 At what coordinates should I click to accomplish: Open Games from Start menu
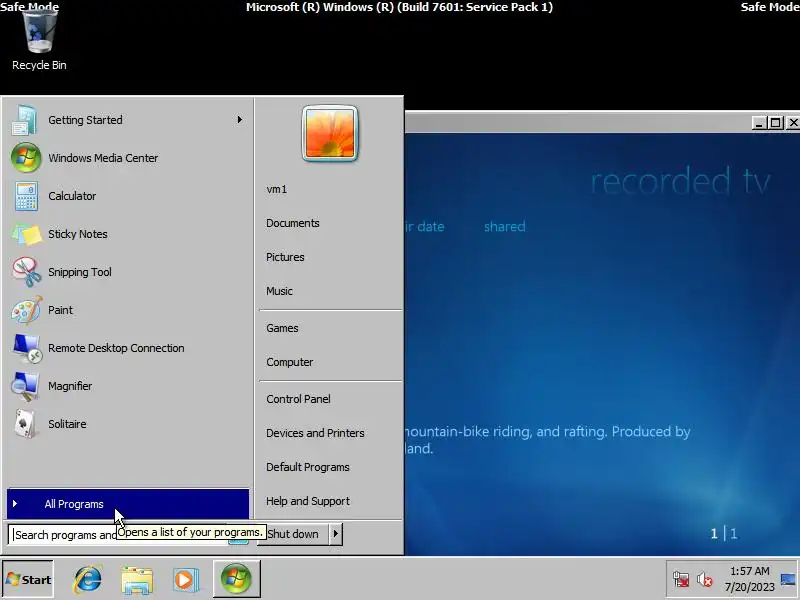tap(282, 328)
